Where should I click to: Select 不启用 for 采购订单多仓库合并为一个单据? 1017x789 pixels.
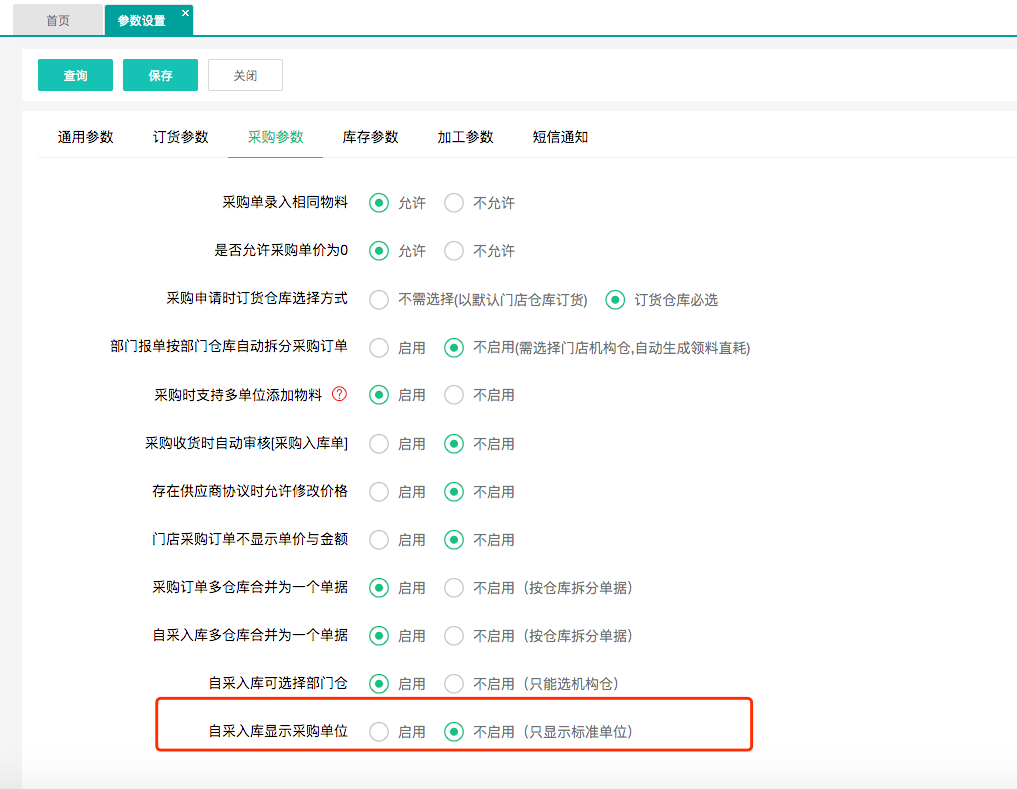[x=454, y=587]
